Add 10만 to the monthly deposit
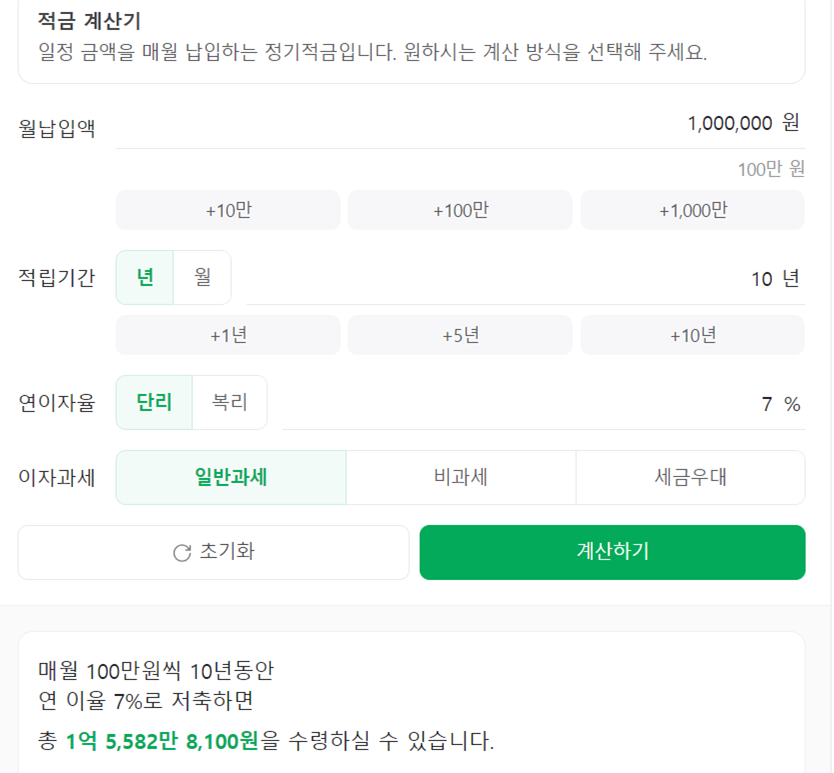Viewport: 834px width, 773px height. (x=228, y=210)
